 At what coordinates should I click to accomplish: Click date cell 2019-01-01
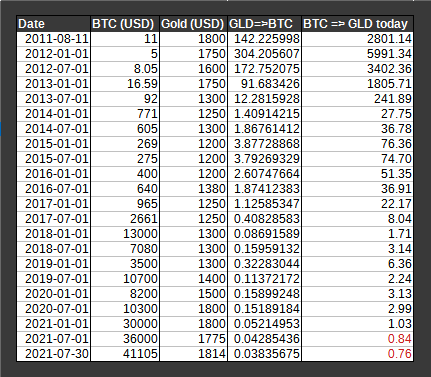53,264
